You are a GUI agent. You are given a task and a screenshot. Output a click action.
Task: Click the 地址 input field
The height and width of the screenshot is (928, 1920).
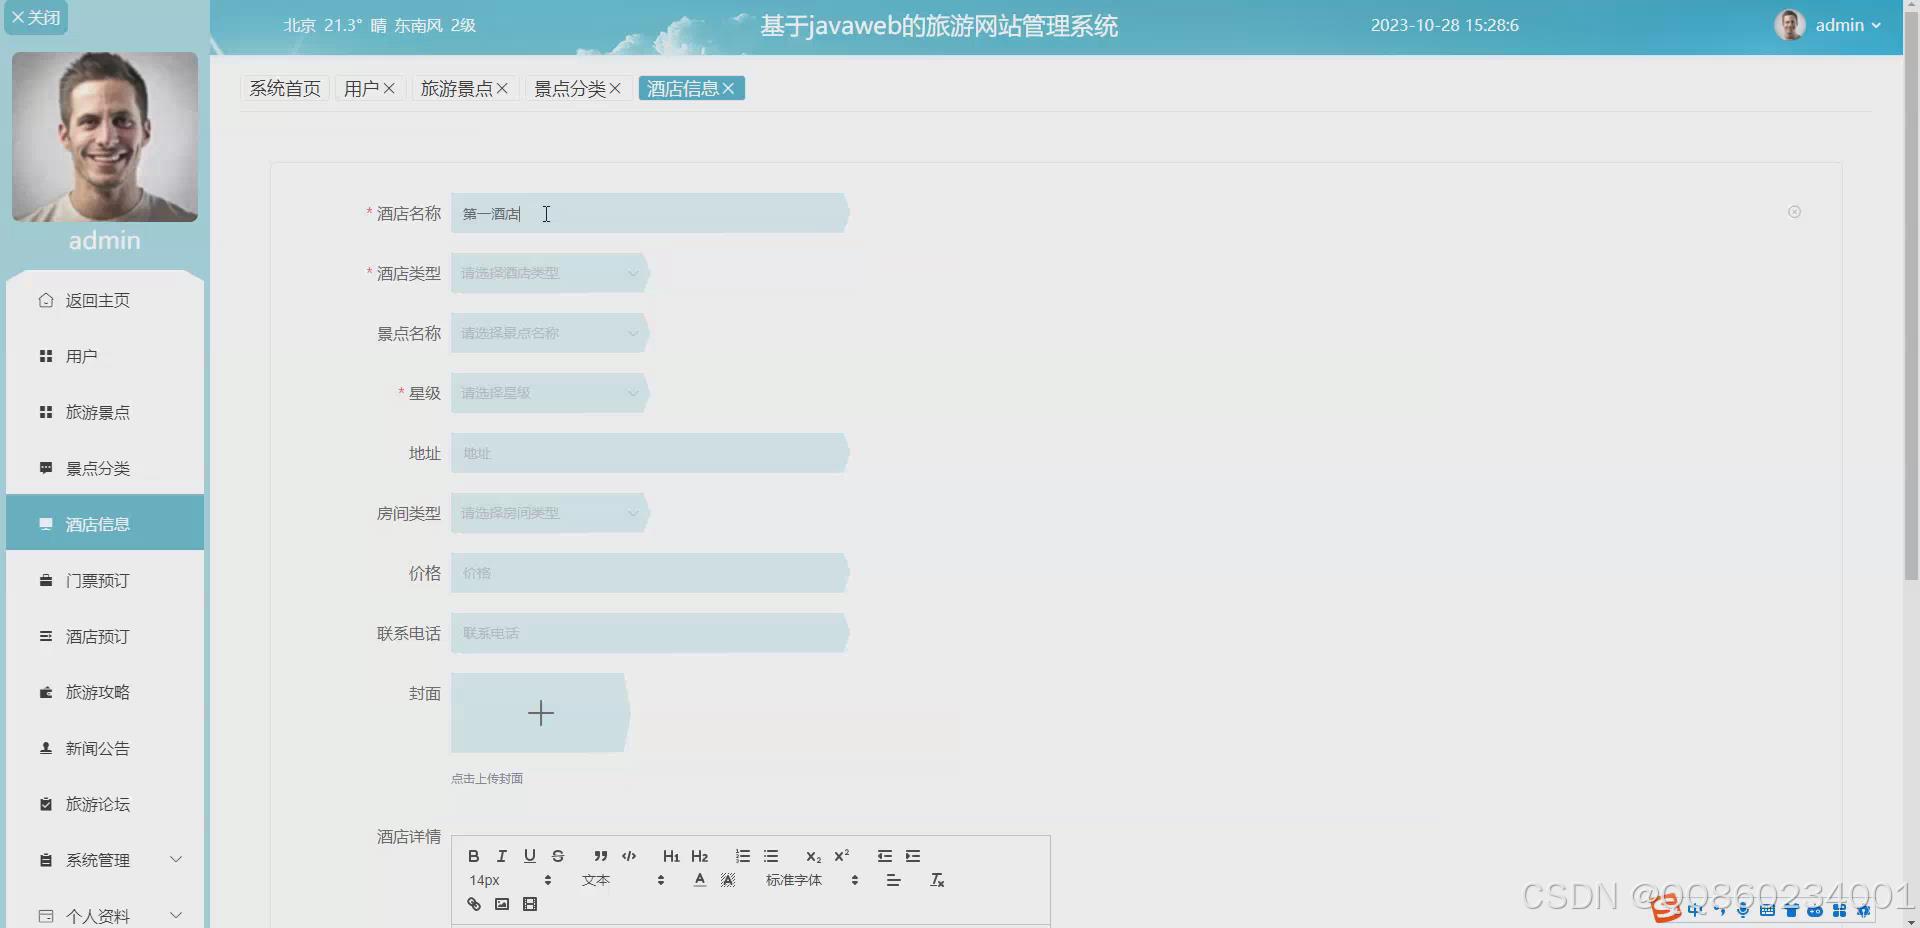(x=650, y=453)
